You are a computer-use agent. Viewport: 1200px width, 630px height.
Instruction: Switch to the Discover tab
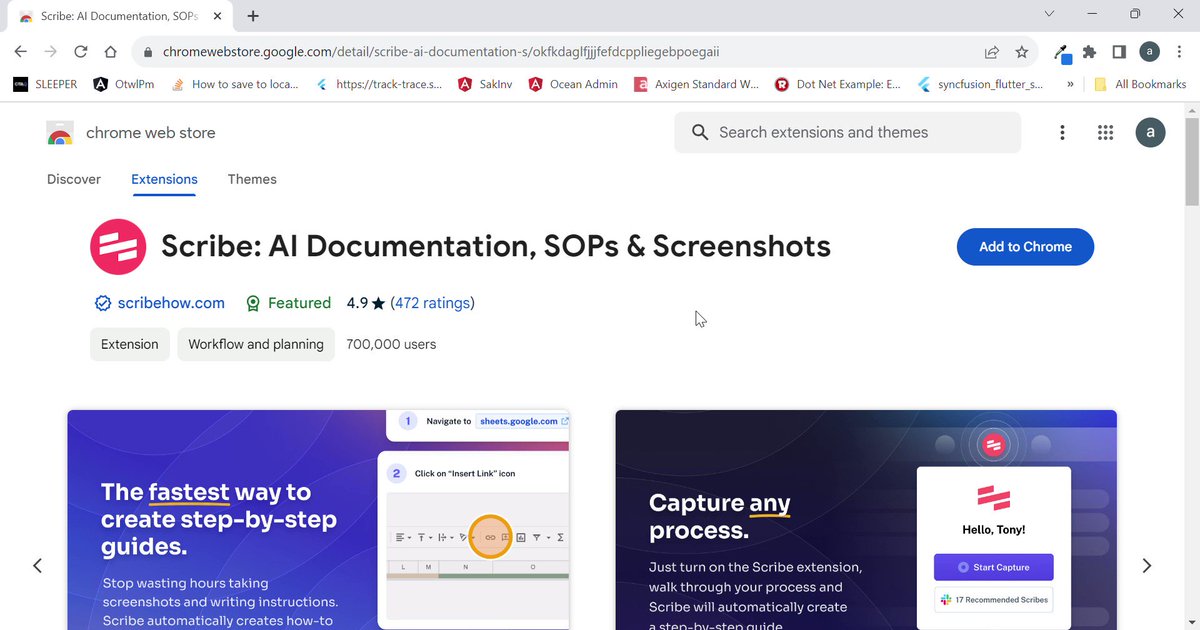click(x=74, y=179)
